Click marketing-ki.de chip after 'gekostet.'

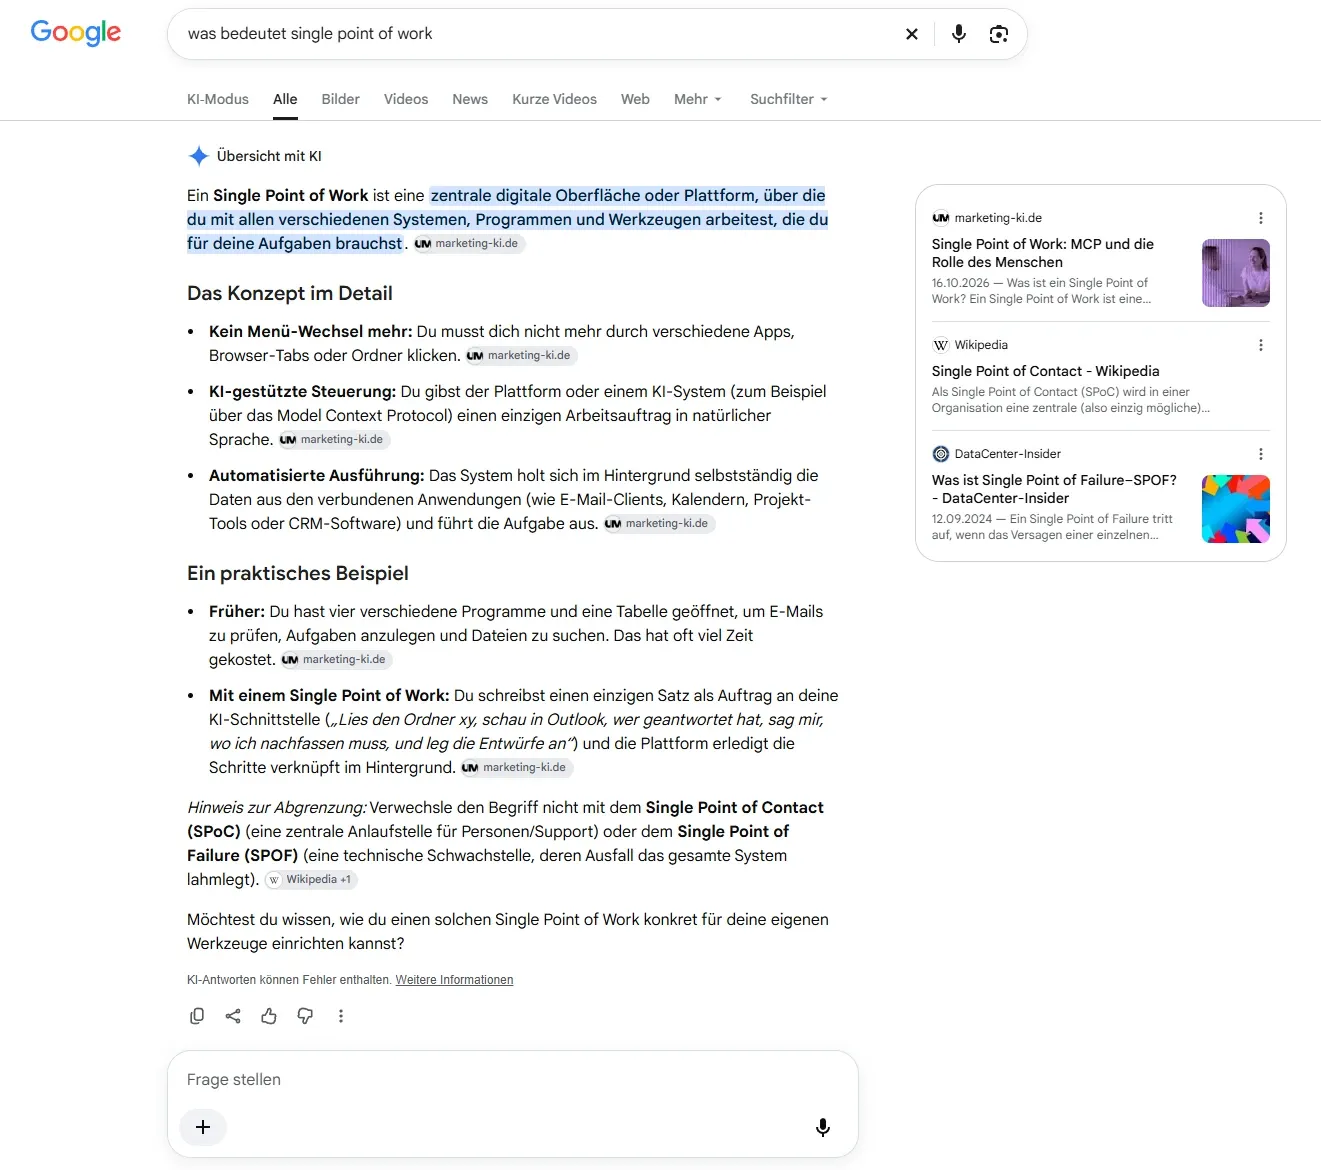coord(336,660)
